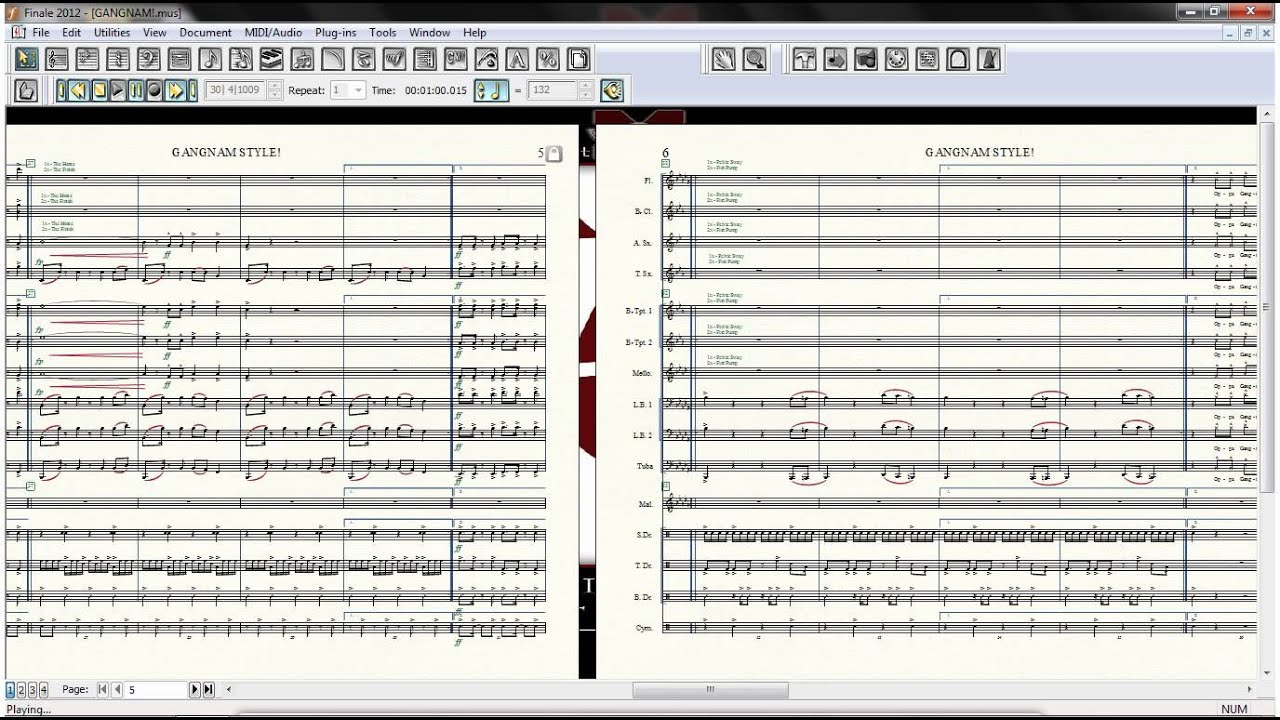Open the tempo note duration selector

(x=491, y=90)
